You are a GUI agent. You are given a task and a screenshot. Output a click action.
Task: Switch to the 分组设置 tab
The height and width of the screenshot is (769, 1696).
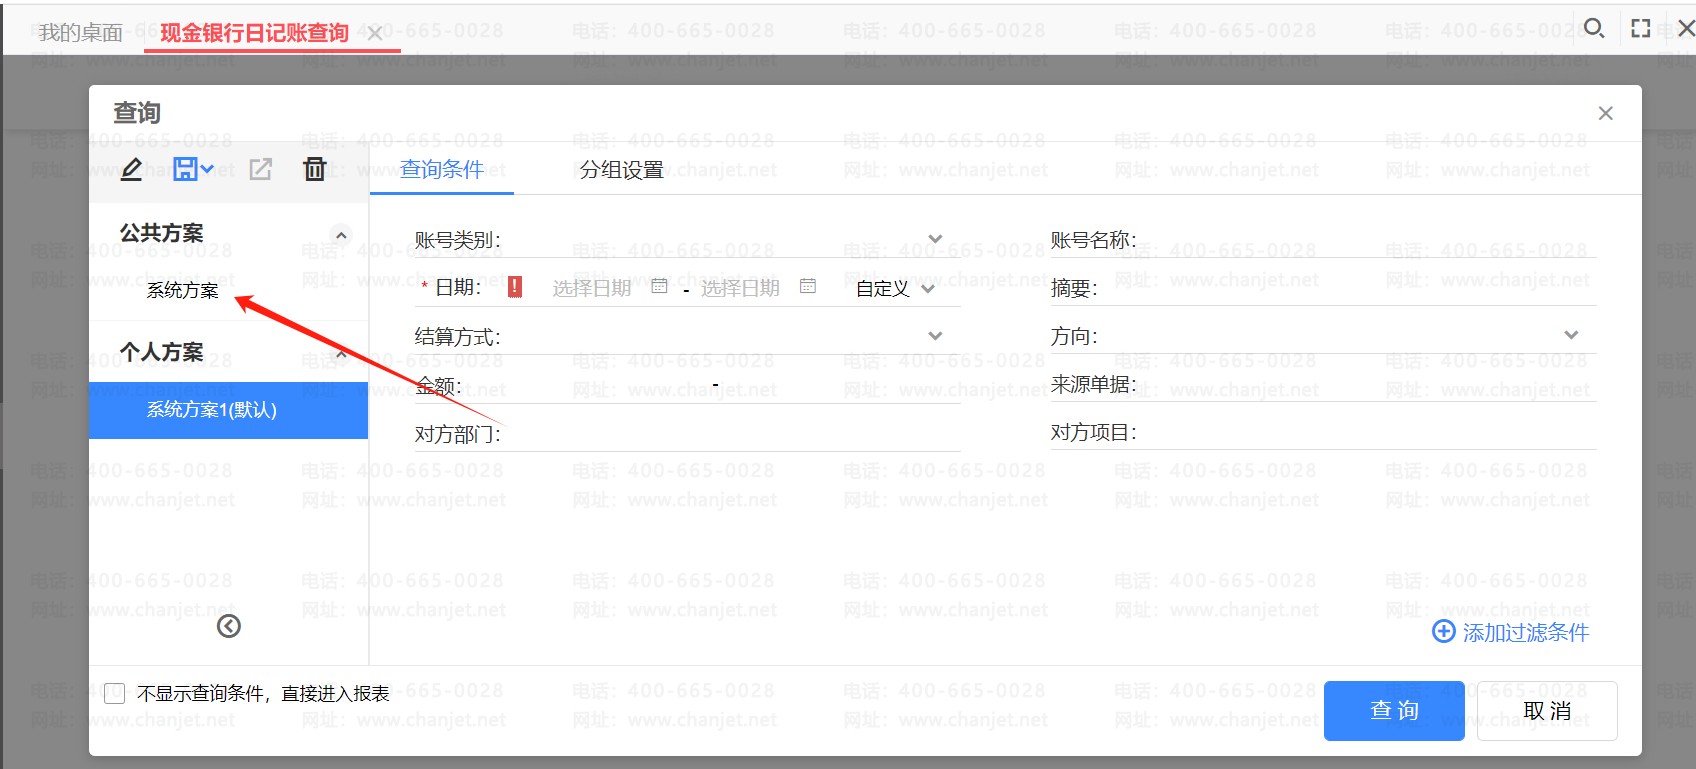[622, 170]
